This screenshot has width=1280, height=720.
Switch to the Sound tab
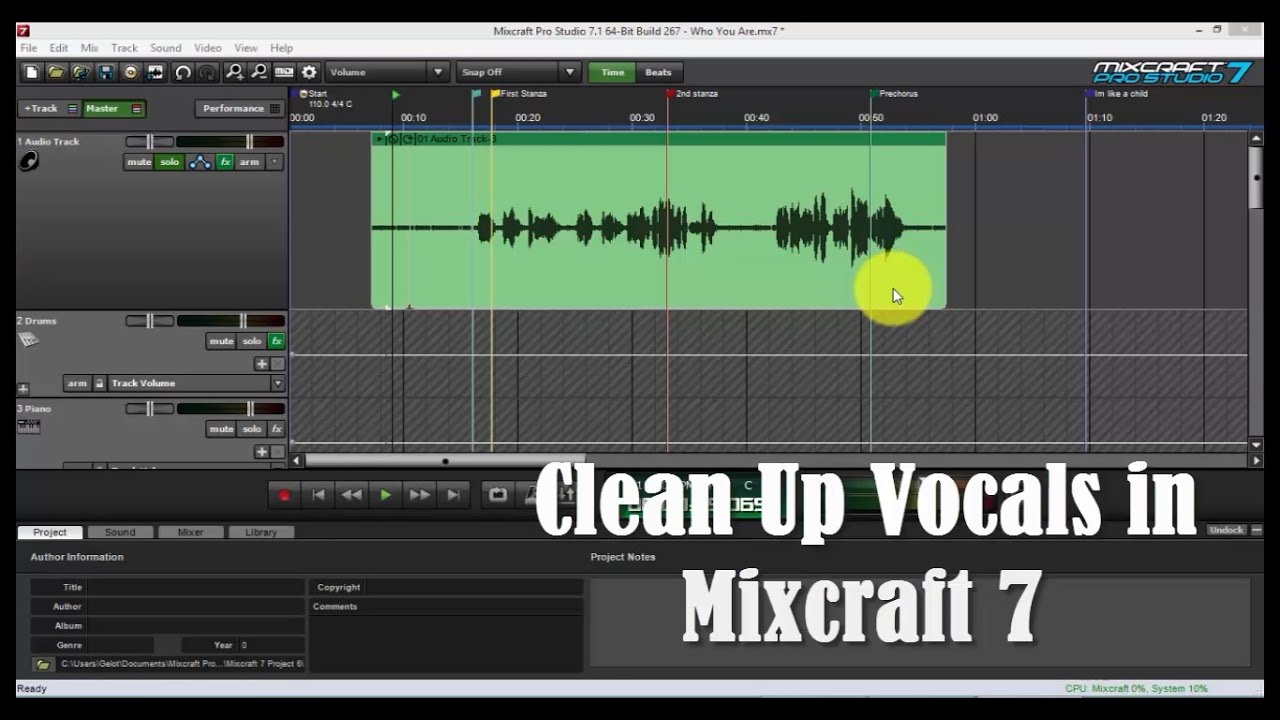120,532
